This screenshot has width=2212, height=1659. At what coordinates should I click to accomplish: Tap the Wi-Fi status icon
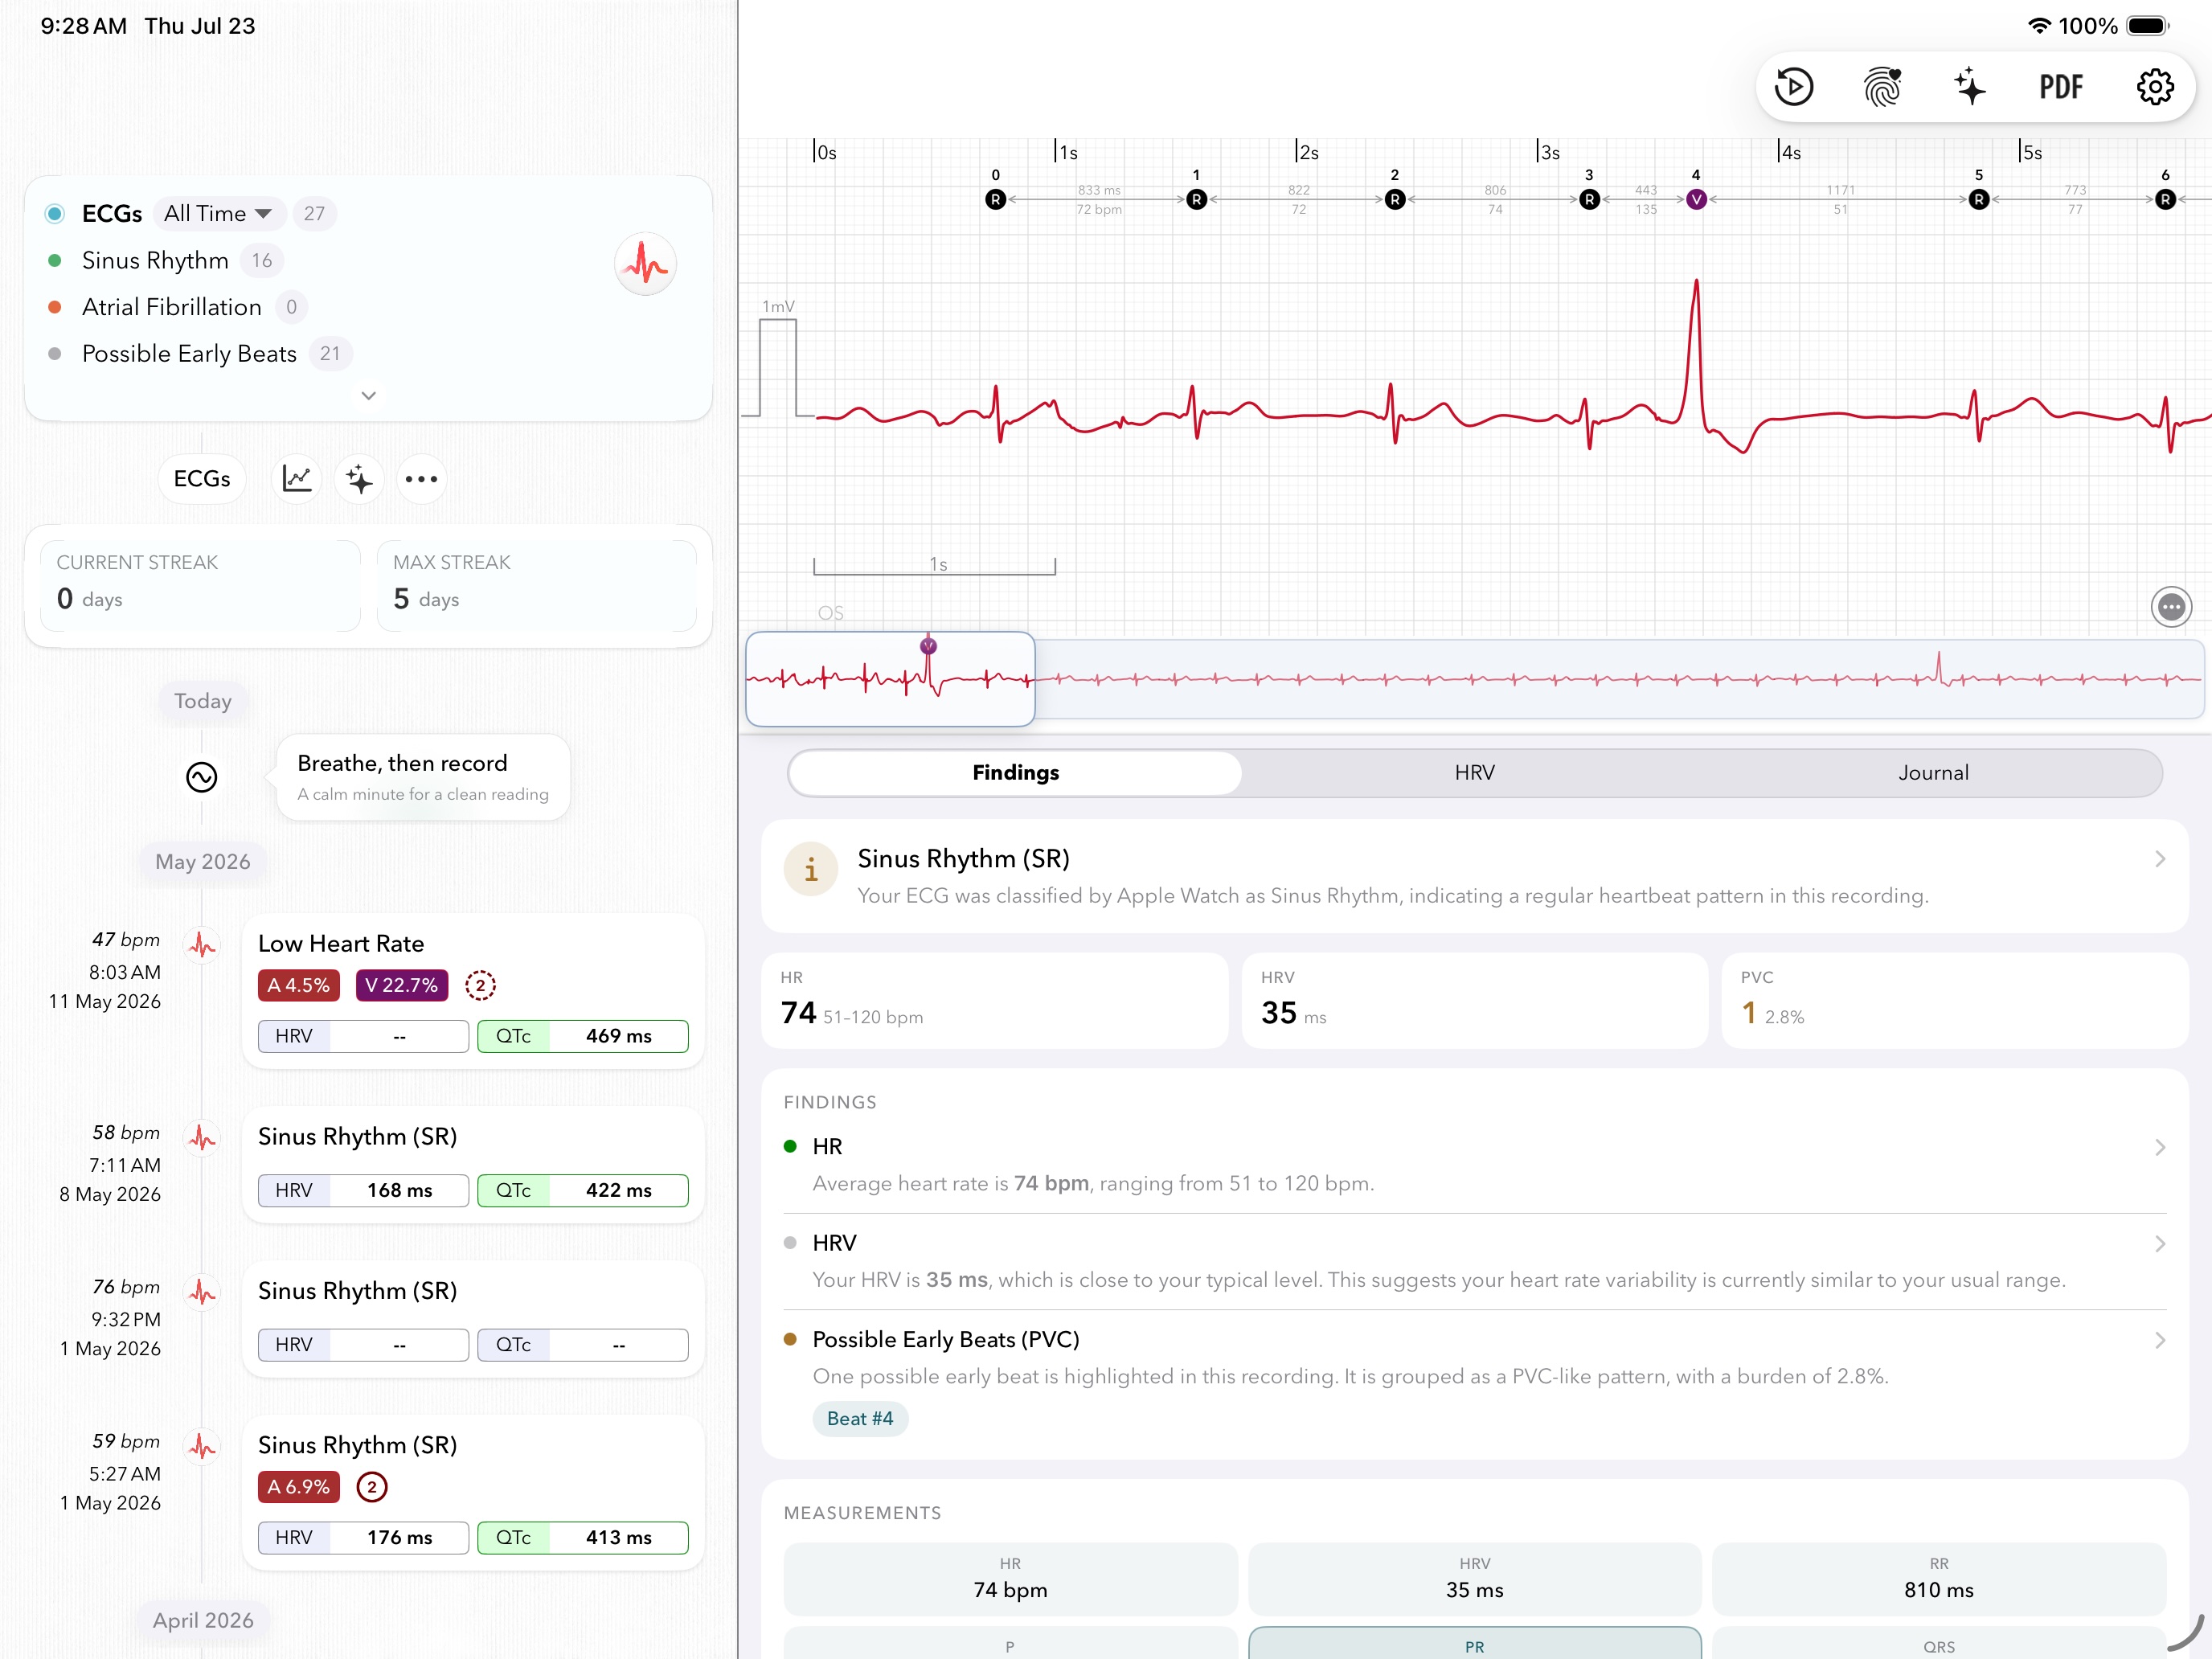pyautogui.click(x=2038, y=26)
